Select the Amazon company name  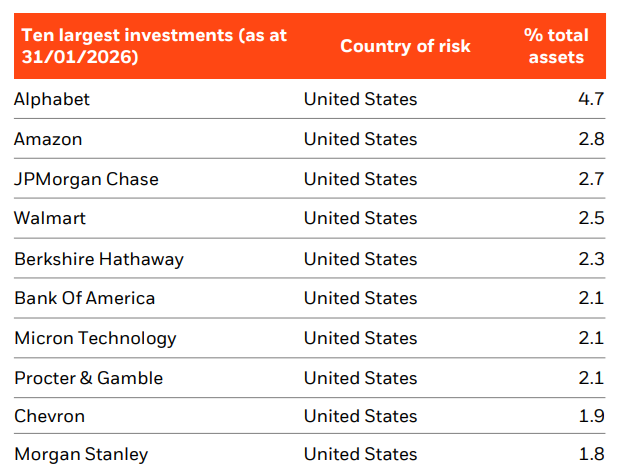click(x=48, y=139)
